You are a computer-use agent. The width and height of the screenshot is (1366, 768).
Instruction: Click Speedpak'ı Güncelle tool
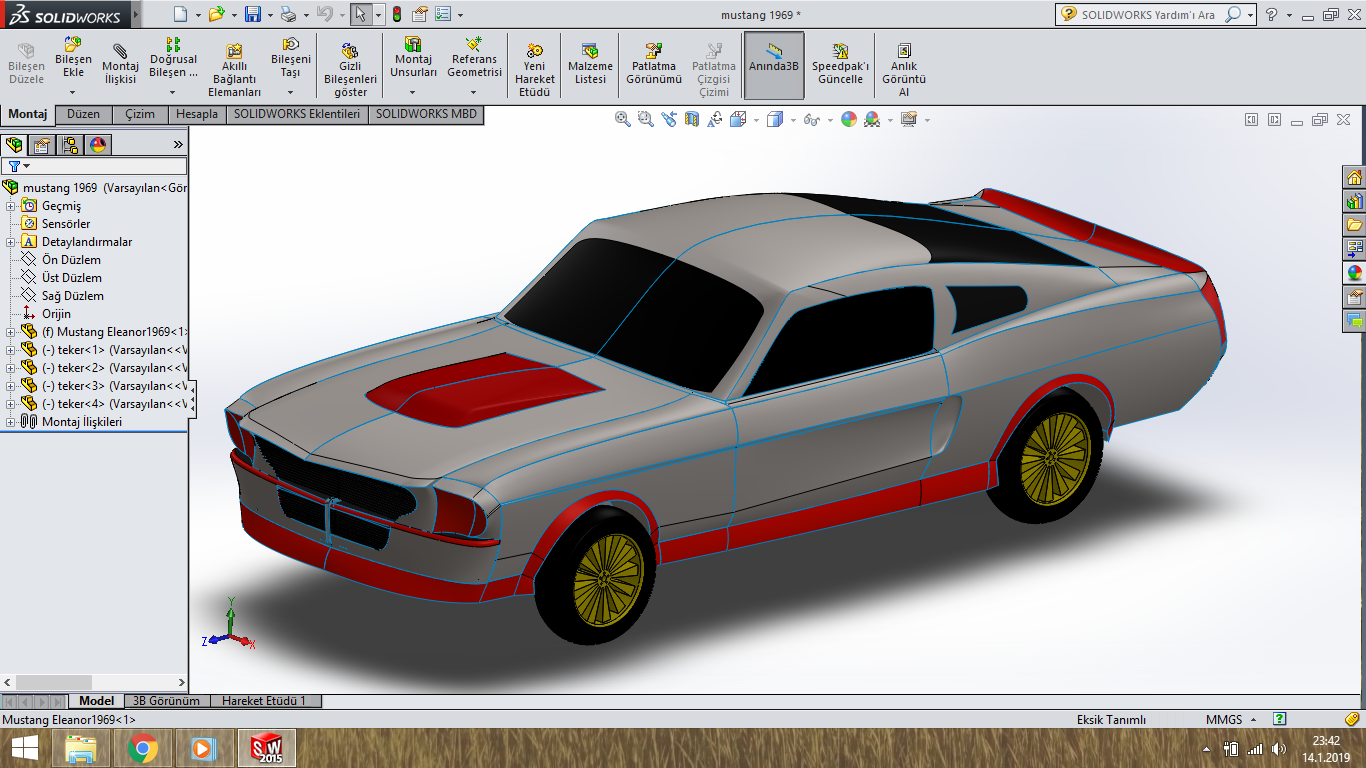pyautogui.click(x=840, y=64)
